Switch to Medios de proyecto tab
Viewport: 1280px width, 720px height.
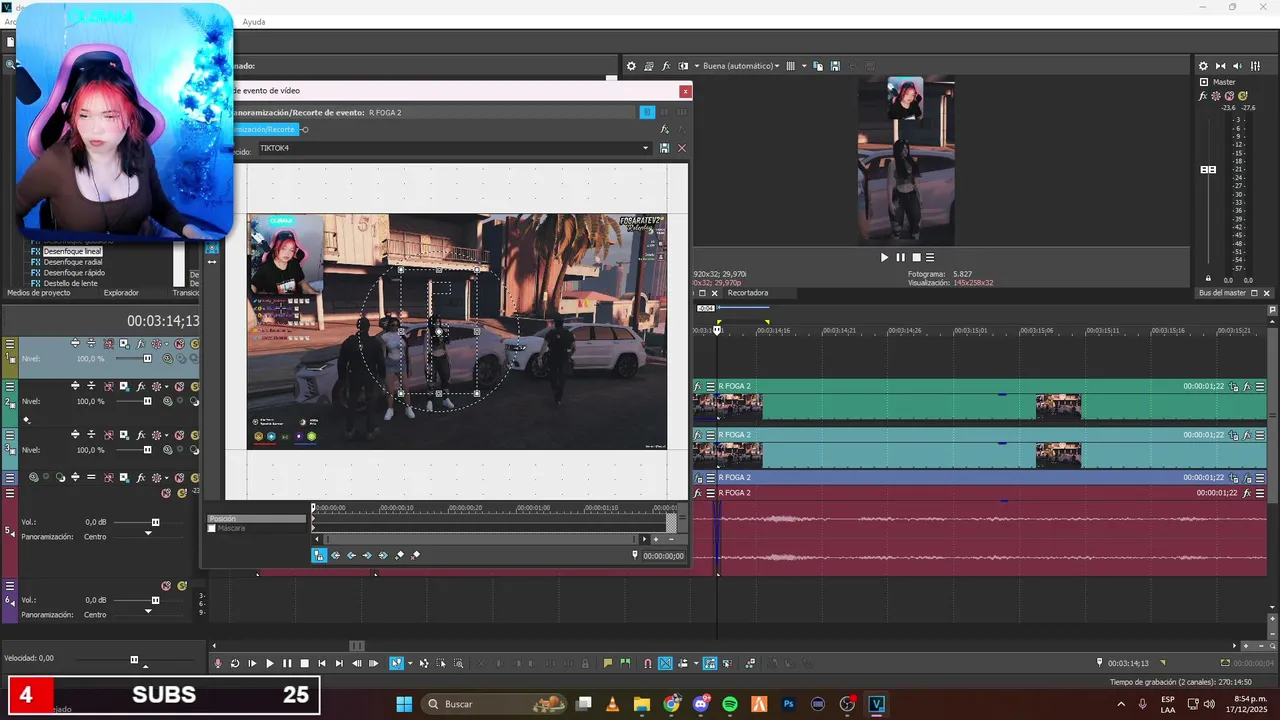coord(39,293)
